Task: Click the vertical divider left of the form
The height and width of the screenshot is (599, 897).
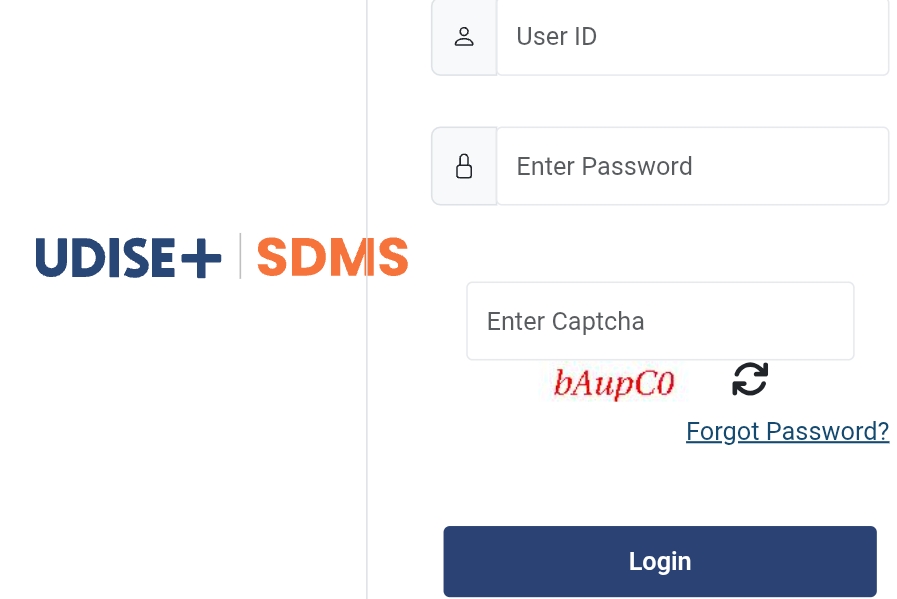Action: [x=367, y=450]
